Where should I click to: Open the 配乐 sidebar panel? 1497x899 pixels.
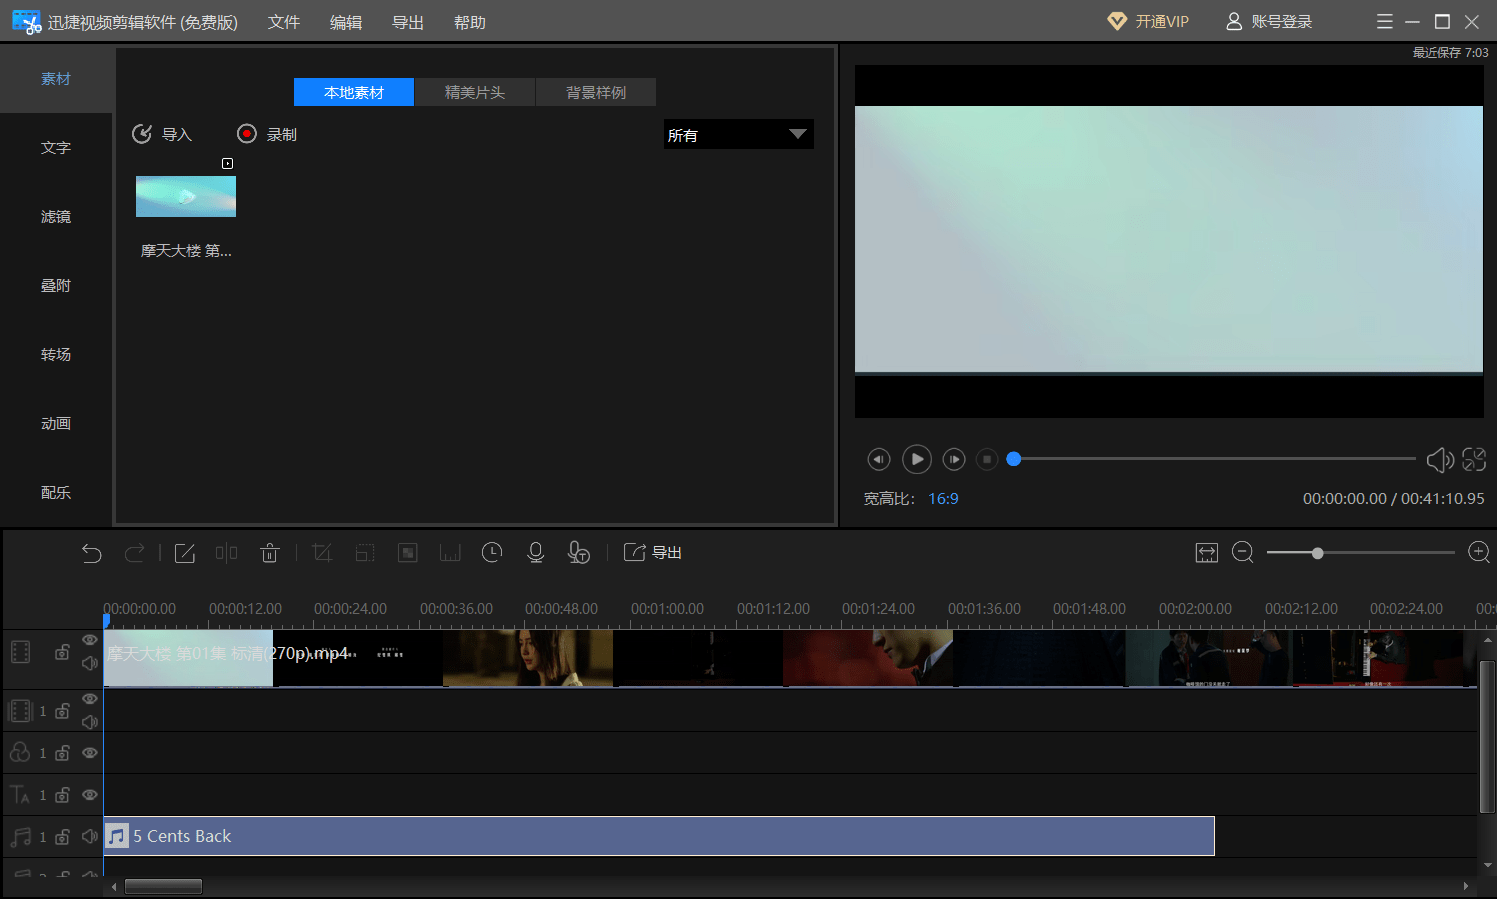(x=56, y=493)
